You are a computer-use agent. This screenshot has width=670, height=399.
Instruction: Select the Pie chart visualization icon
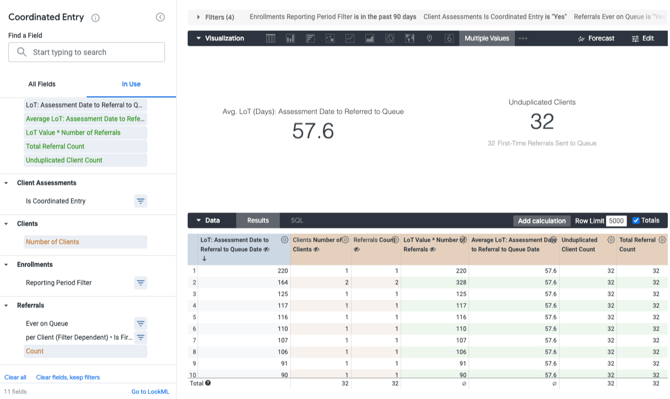pos(390,38)
